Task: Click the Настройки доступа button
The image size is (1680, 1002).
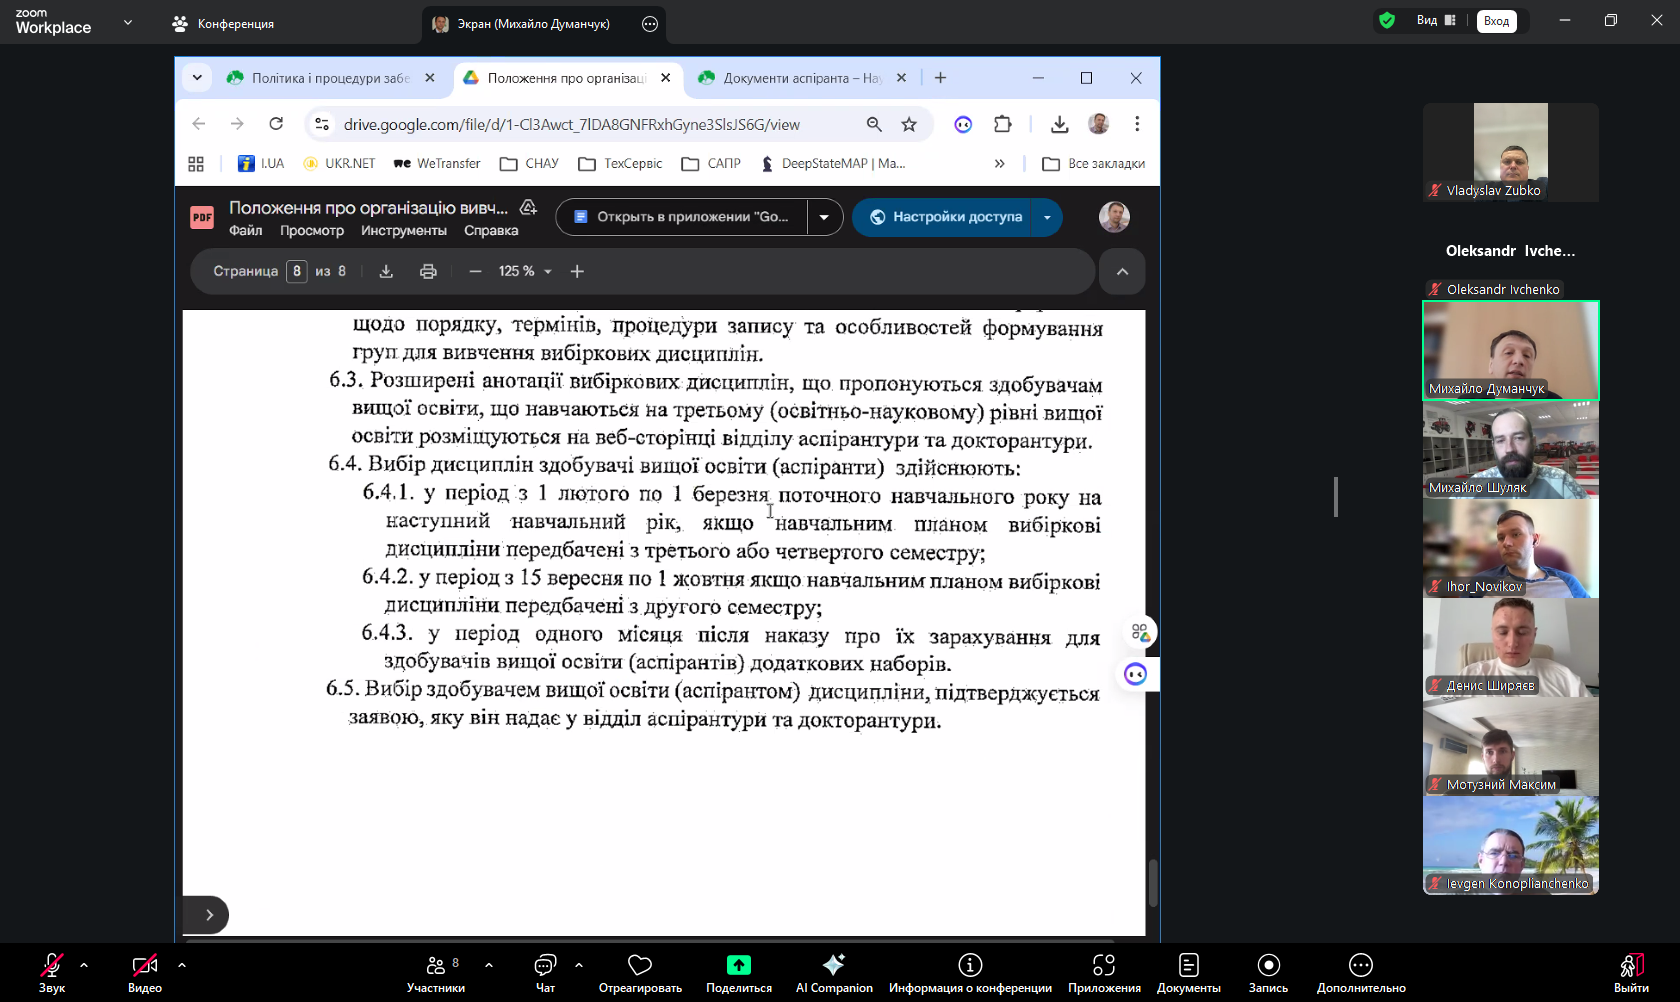Action: [945, 217]
